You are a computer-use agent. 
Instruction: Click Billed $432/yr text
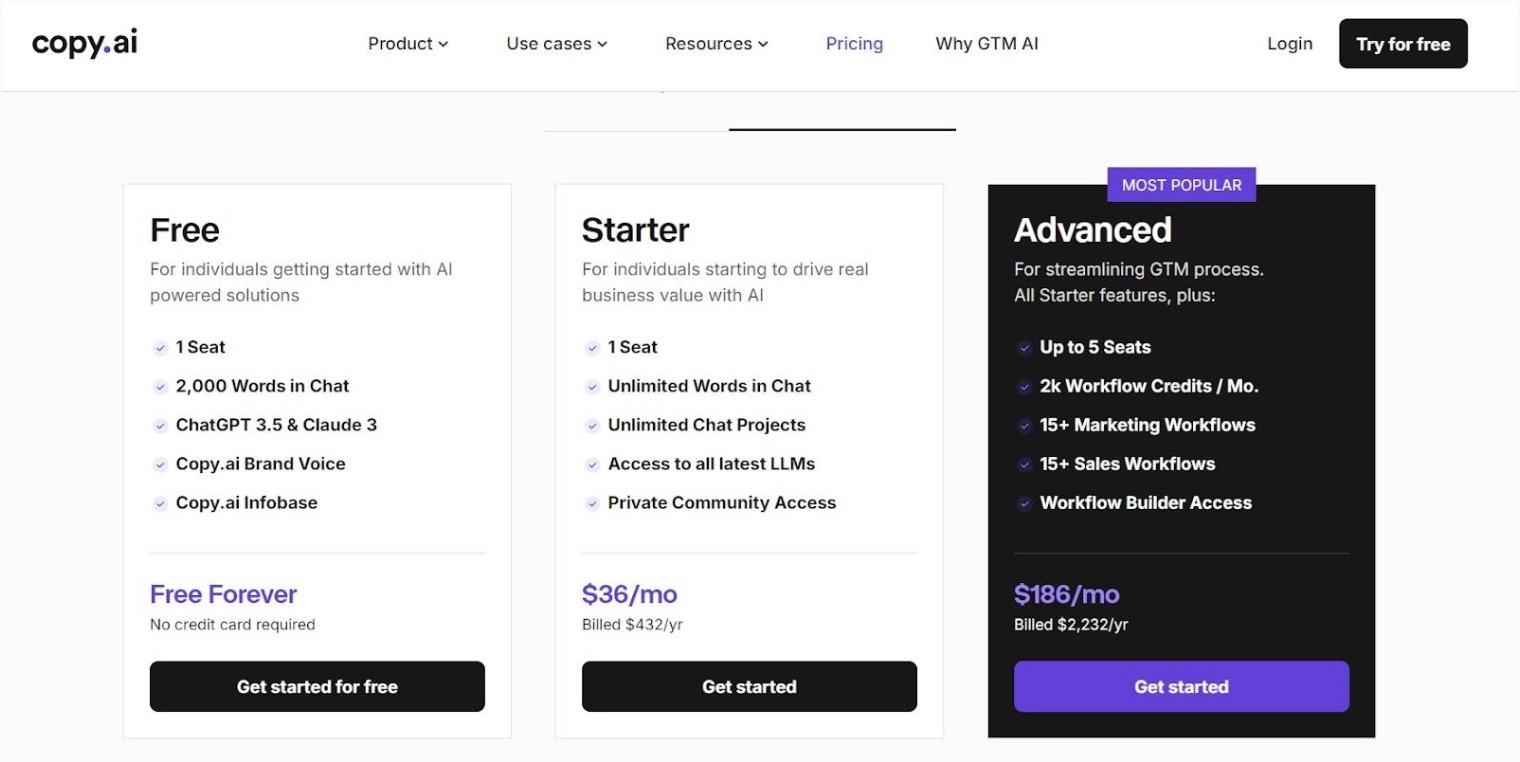[x=632, y=625]
